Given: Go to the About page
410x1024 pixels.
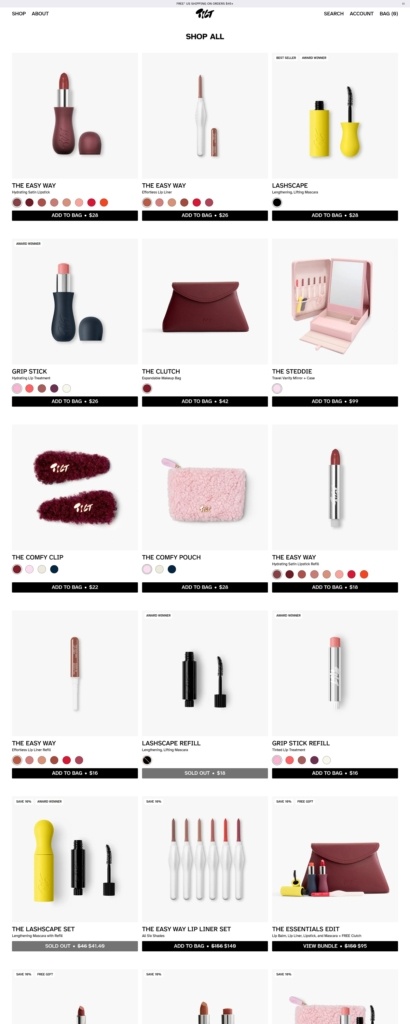Looking at the screenshot, I should tap(40, 14).
